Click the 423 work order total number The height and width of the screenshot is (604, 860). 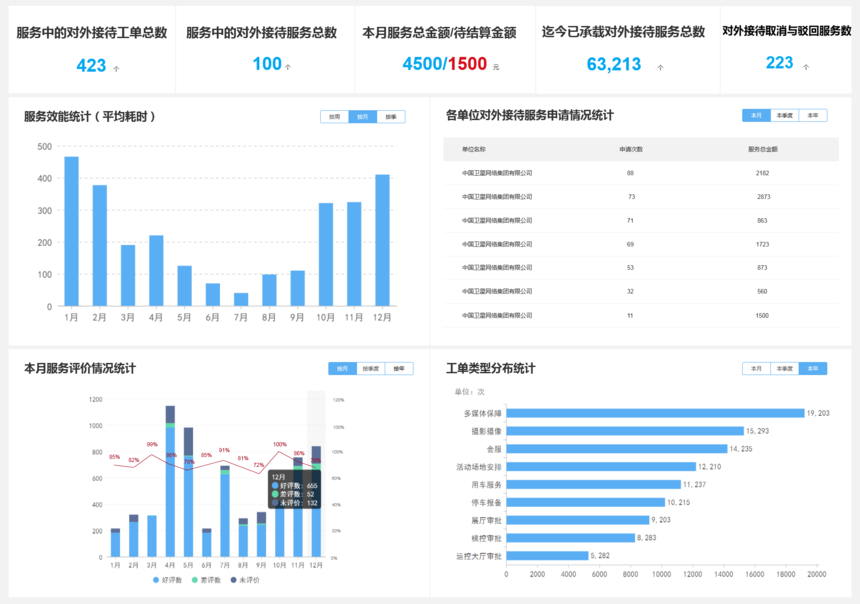coord(91,66)
